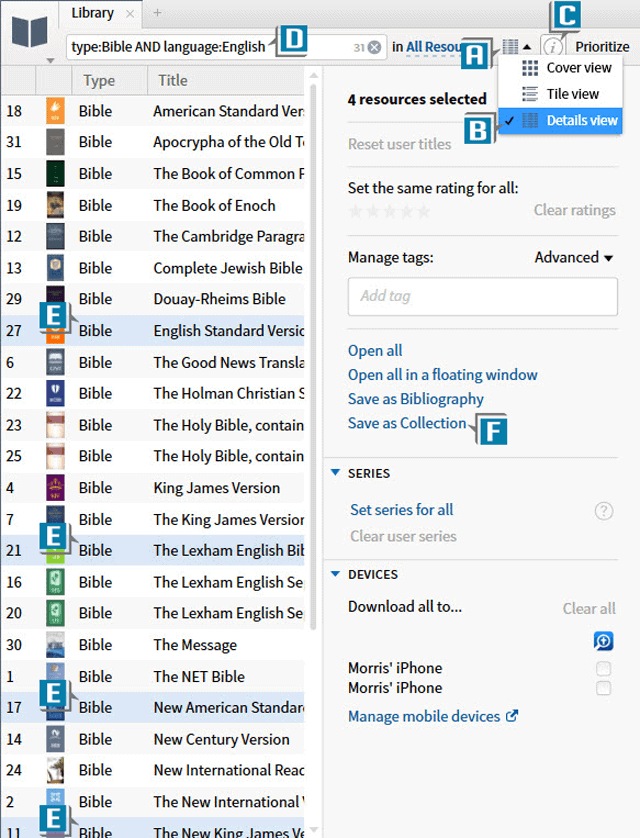Viewport: 640px width, 838px height.
Task: Check the second Morris' iPhone checkbox
Action: (x=603, y=689)
